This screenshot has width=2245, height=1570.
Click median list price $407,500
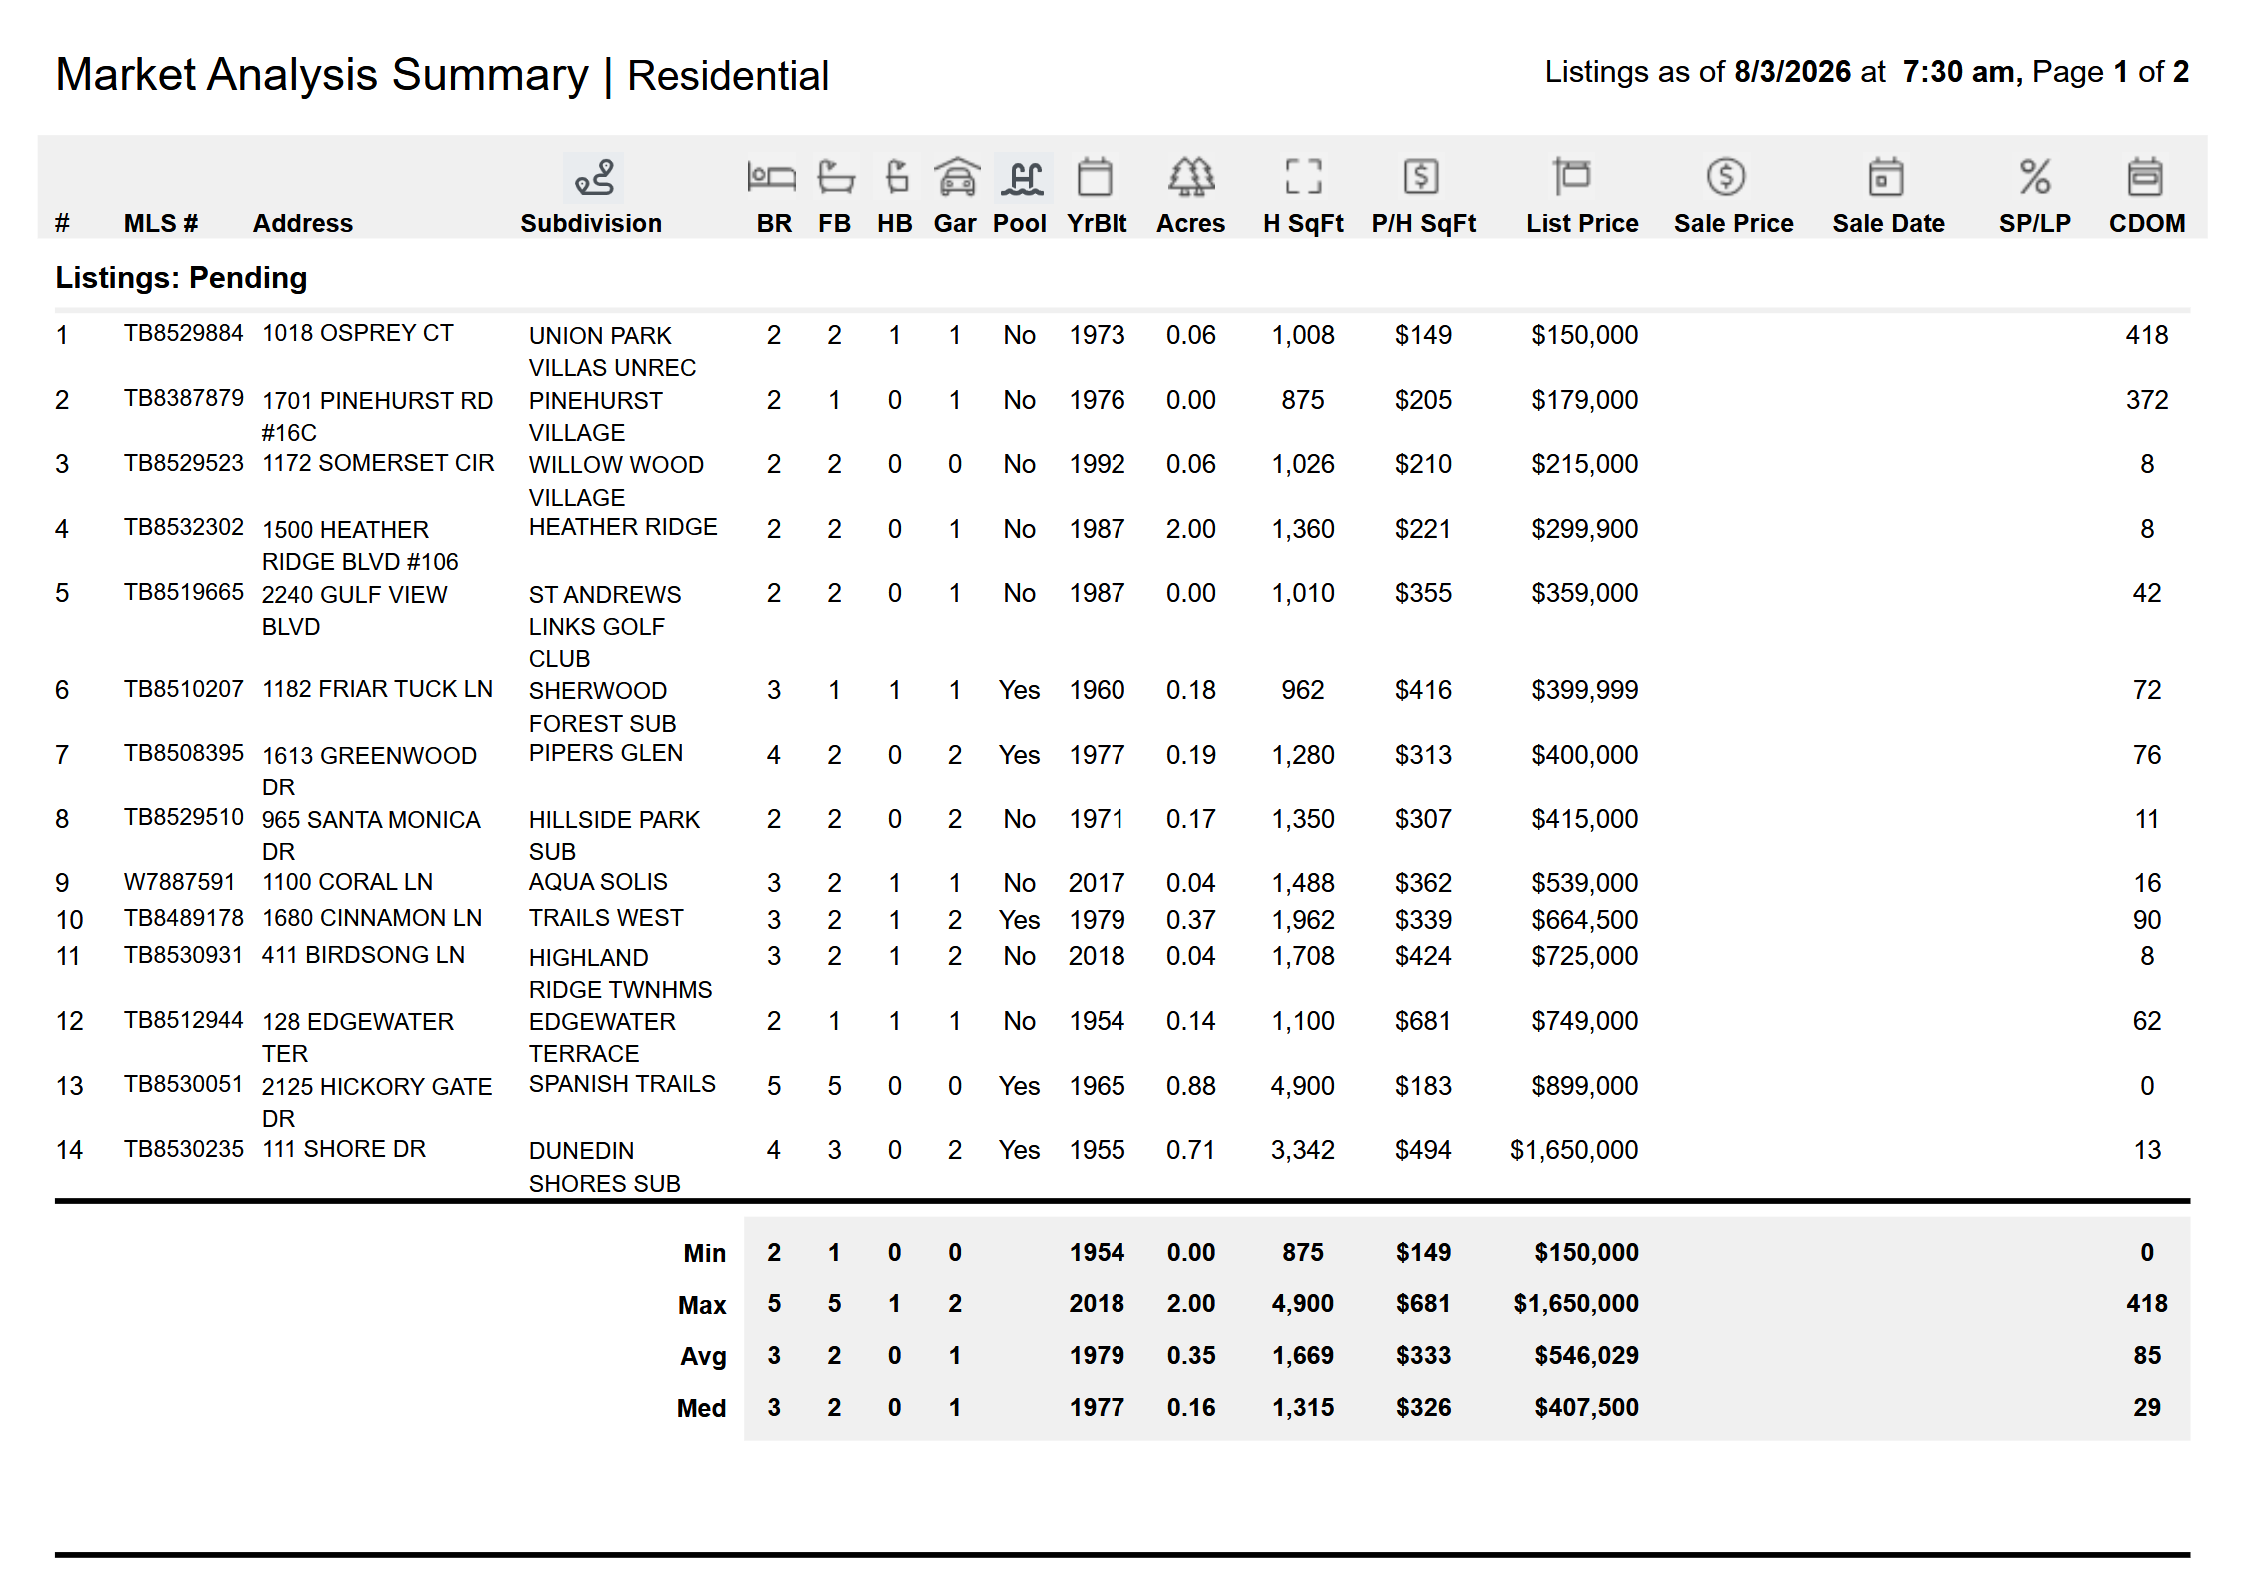pos(1586,1407)
